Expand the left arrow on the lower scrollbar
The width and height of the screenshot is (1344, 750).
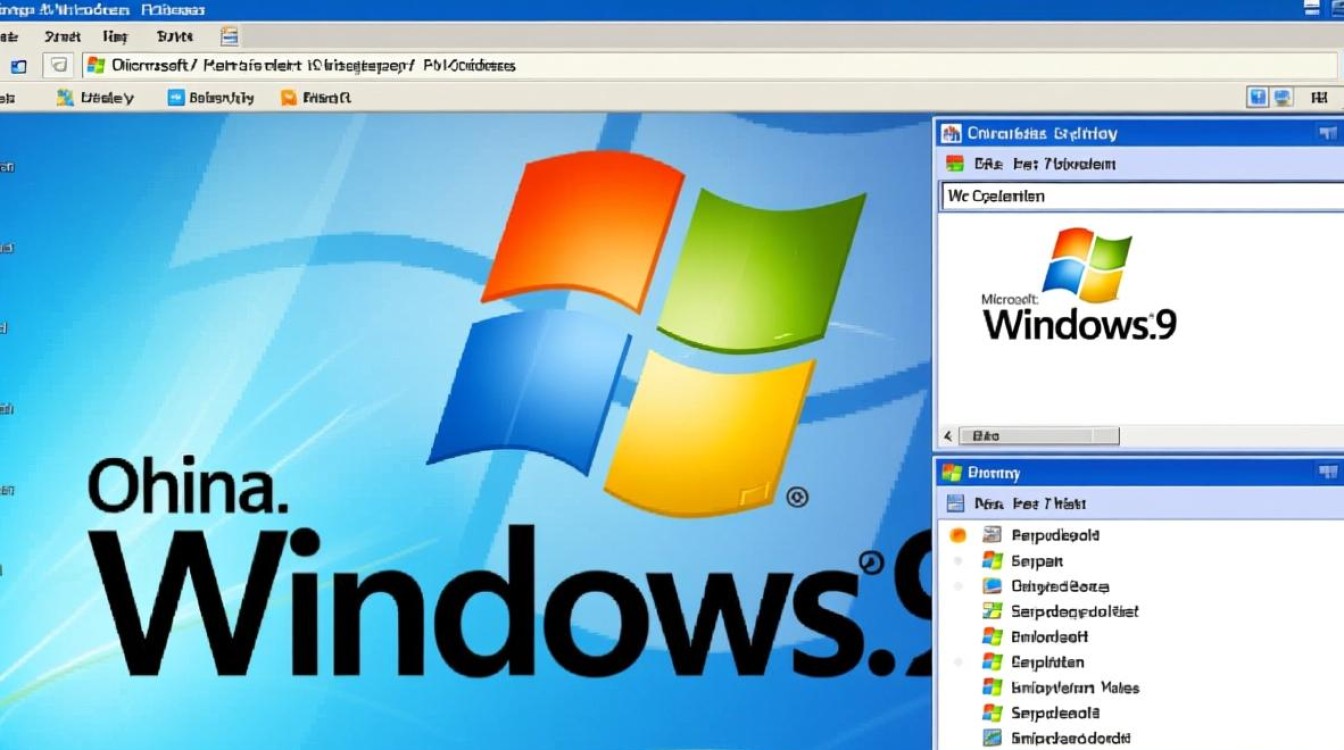(947, 436)
